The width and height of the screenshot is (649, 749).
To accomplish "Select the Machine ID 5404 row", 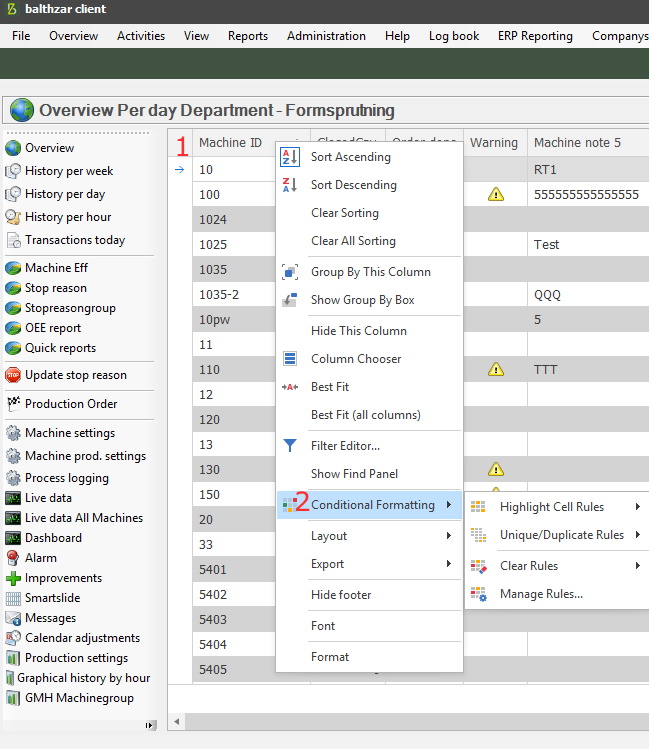I will click(x=234, y=644).
